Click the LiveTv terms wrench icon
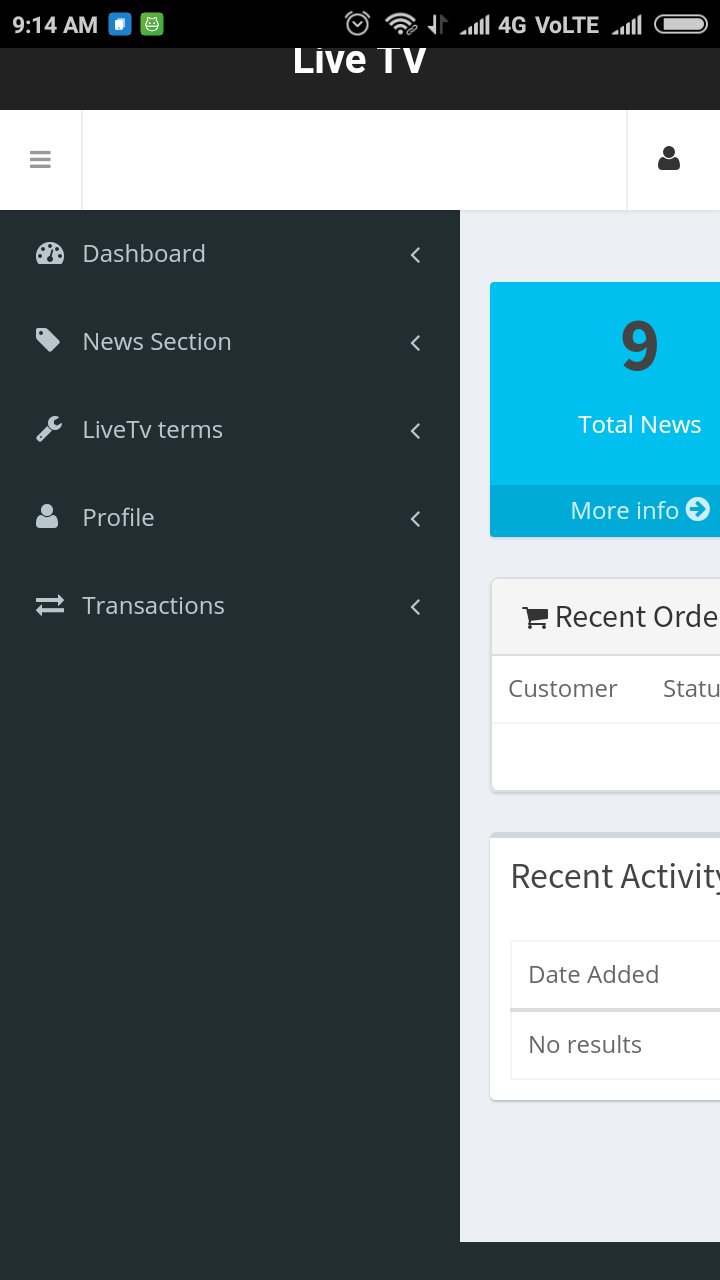 tap(48, 430)
